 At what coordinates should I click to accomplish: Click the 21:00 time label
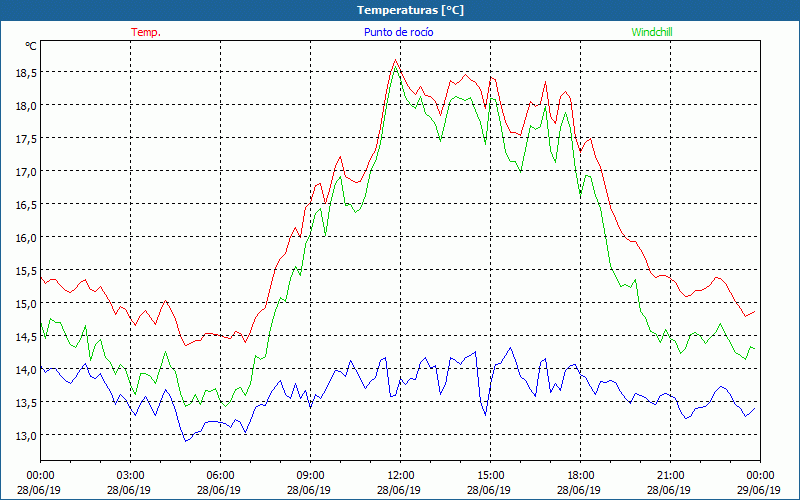click(670, 476)
